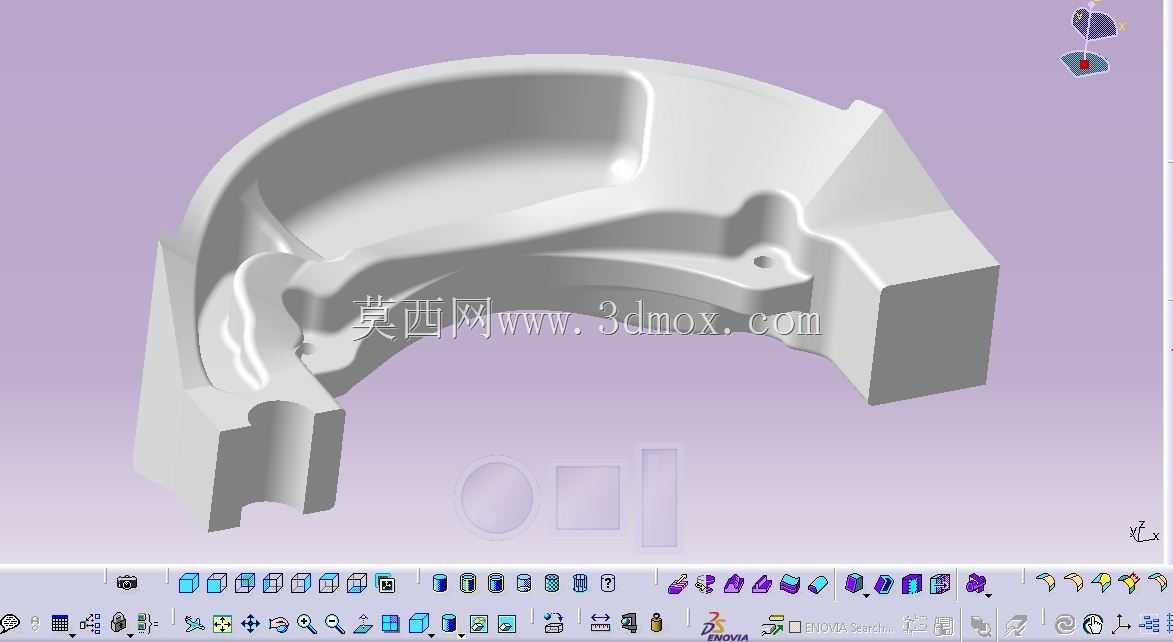Activate Fly Mode airplane icon
This screenshot has height=642, width=1173.
[194, 623]
